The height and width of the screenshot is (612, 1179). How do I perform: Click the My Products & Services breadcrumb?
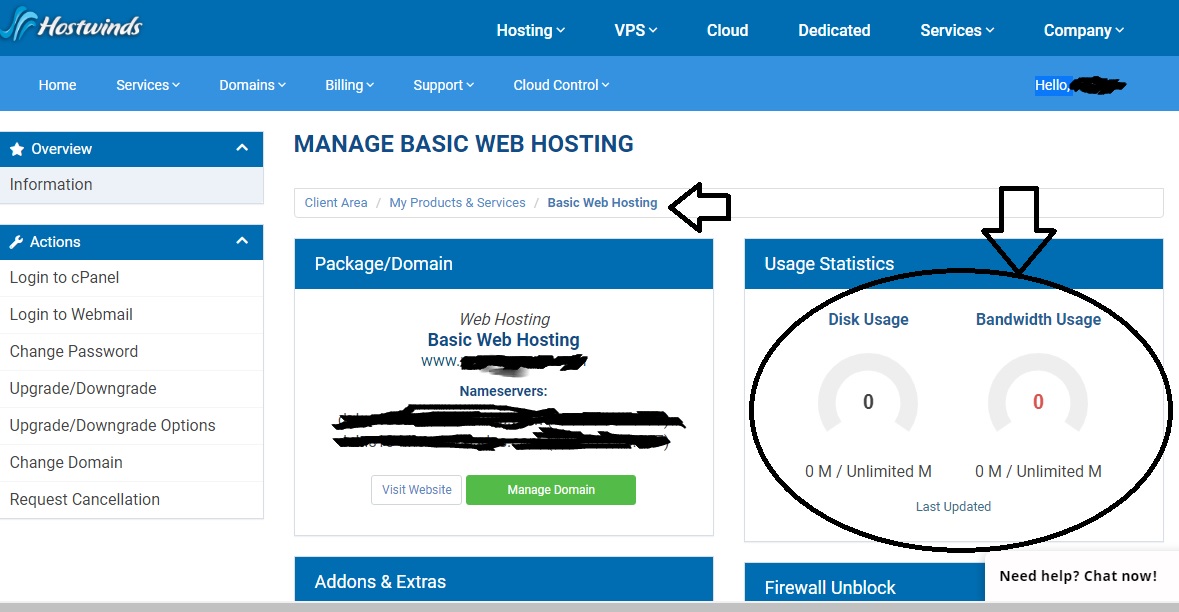coord(457,202)
